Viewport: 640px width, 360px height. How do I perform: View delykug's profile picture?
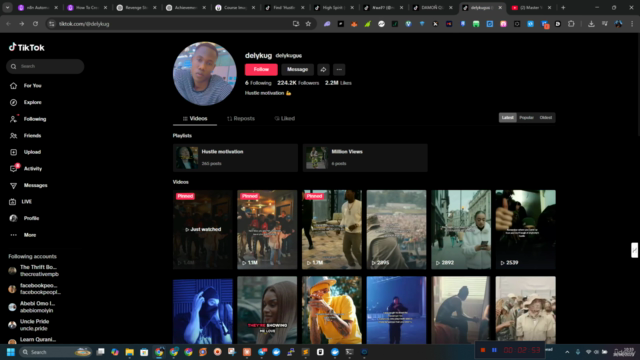coord(204,73)
